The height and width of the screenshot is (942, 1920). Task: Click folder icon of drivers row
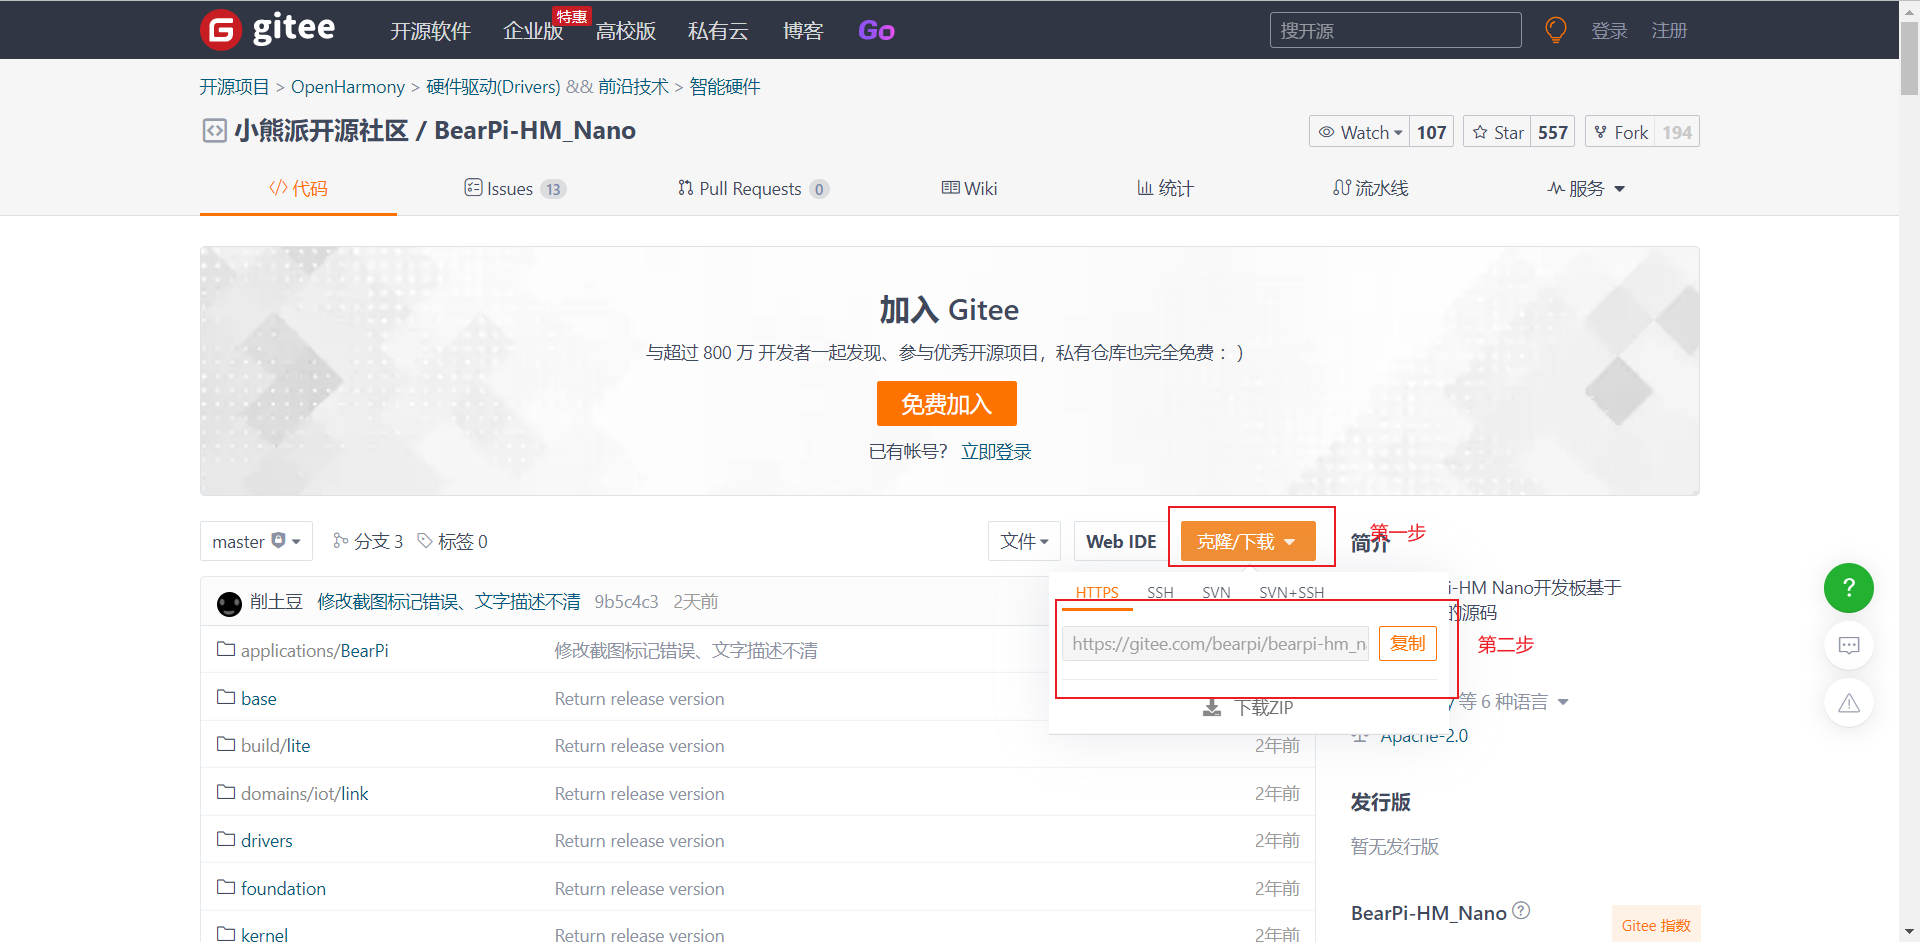tap(226, 839)
